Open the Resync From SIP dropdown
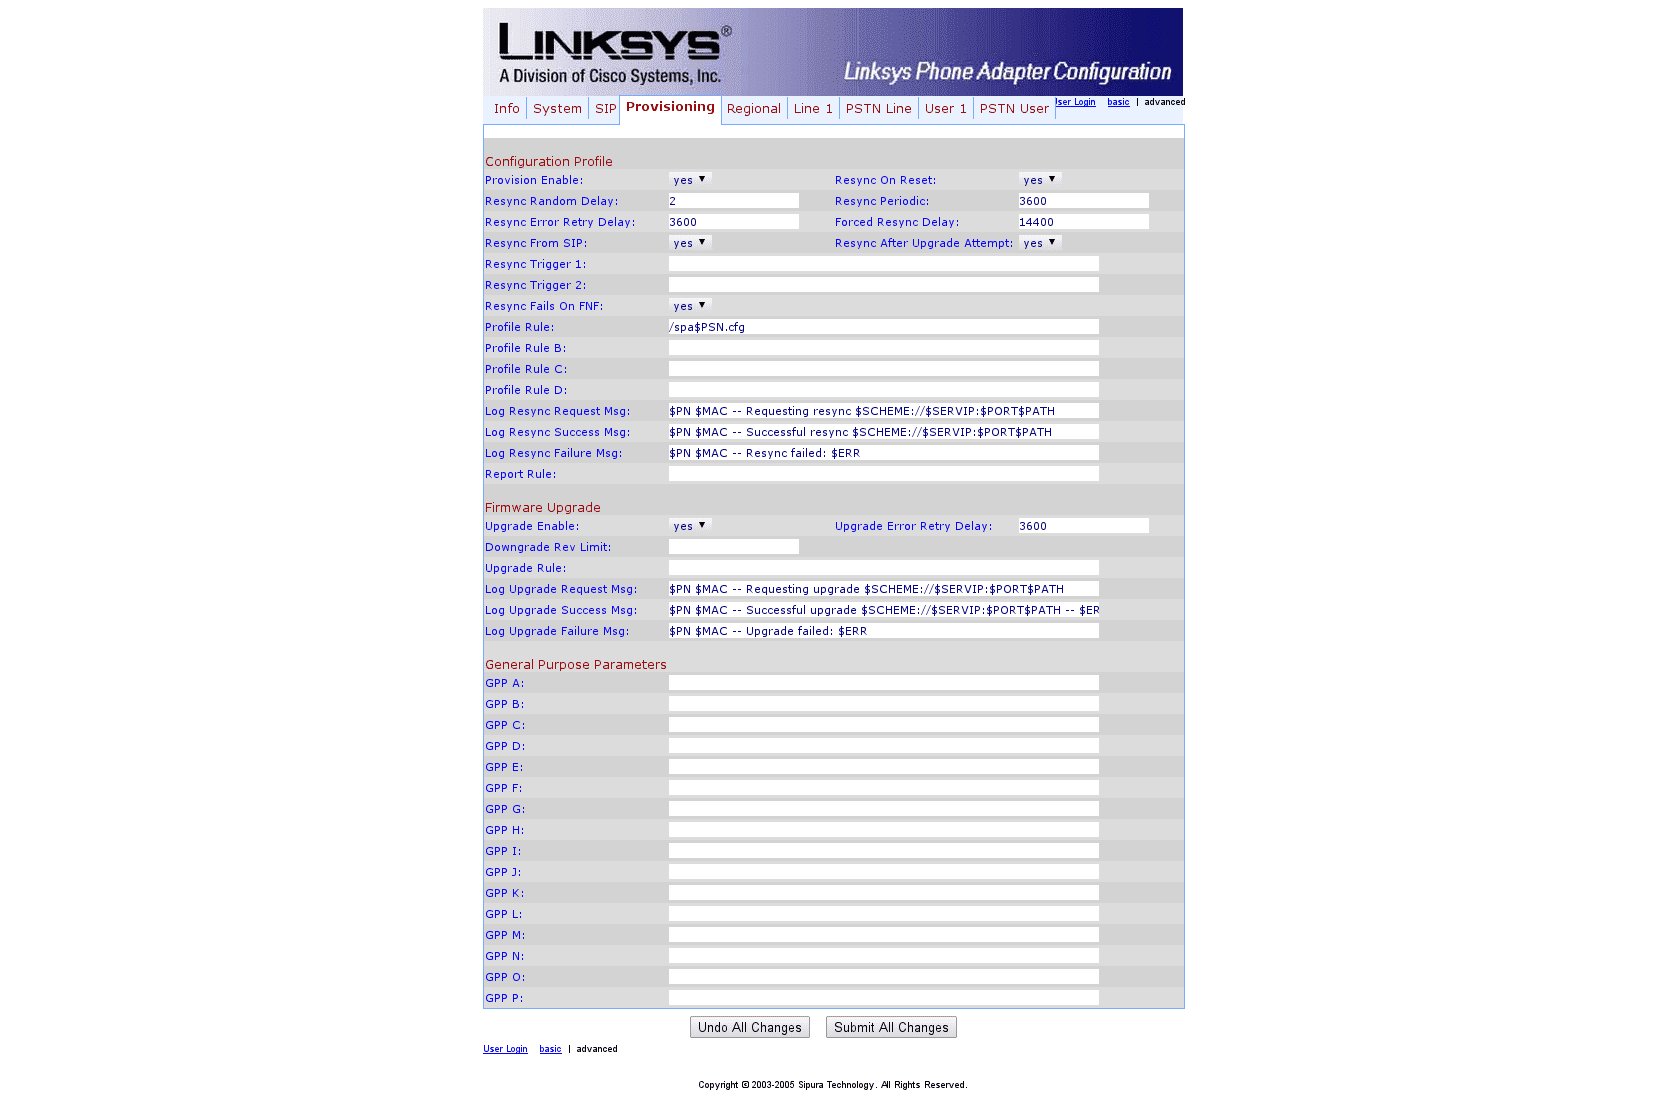 [690, 243]
